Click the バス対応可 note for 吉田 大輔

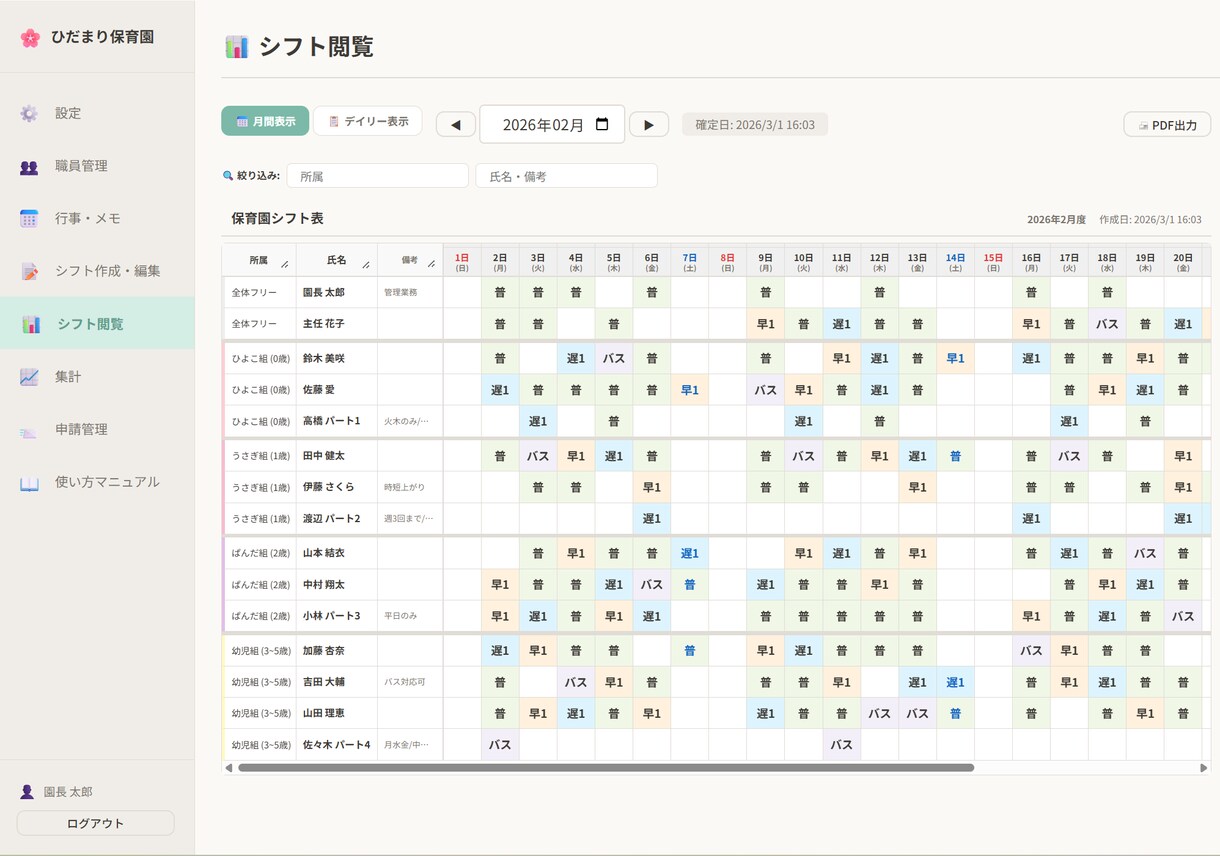pos(405,682)
